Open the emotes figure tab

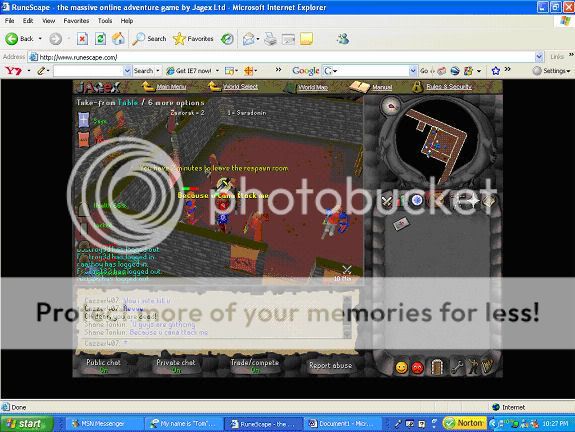[x=472, y=367]
